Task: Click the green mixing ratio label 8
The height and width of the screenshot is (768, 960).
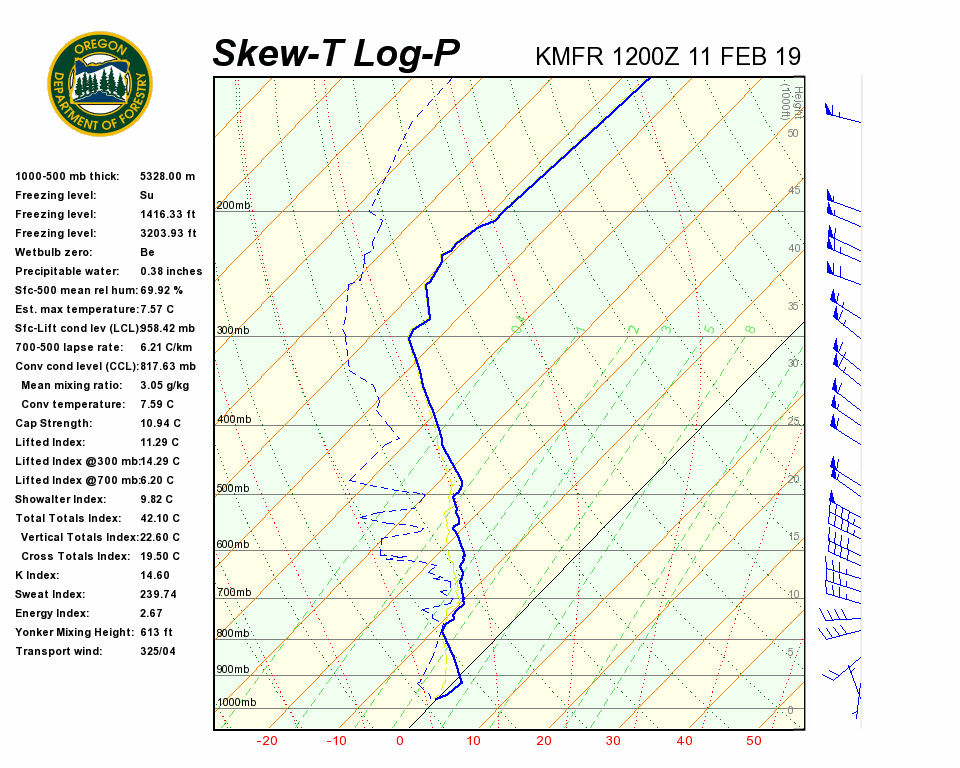Action: pyautogui.click(x=750, y=328)
